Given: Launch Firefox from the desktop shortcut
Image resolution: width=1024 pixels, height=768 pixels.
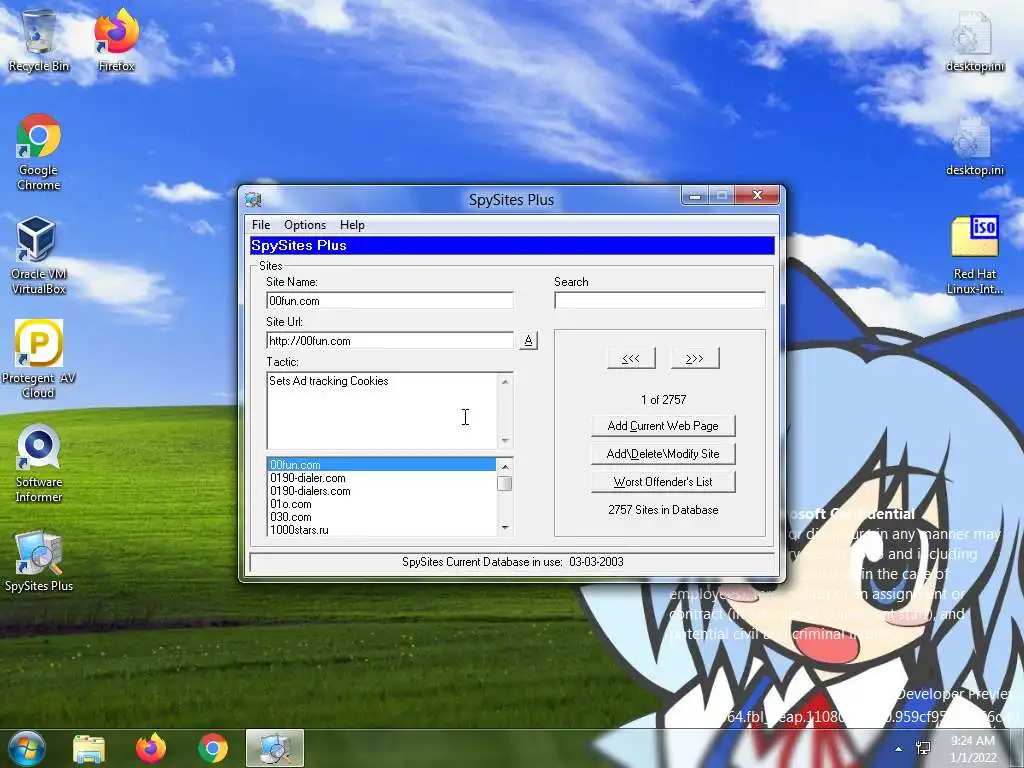Looking at the screenshot, I should coord(117,39).
